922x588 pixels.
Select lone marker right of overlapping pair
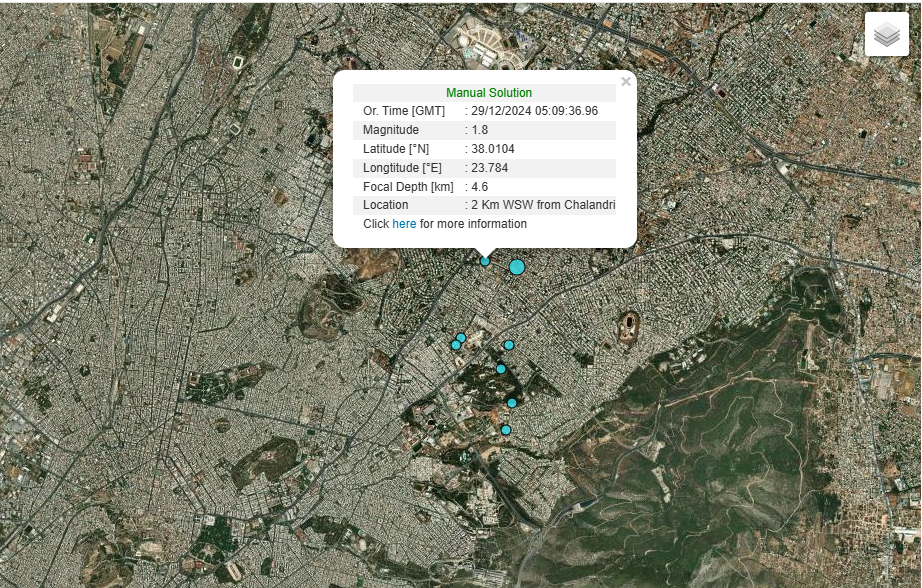tap(509, 345)
